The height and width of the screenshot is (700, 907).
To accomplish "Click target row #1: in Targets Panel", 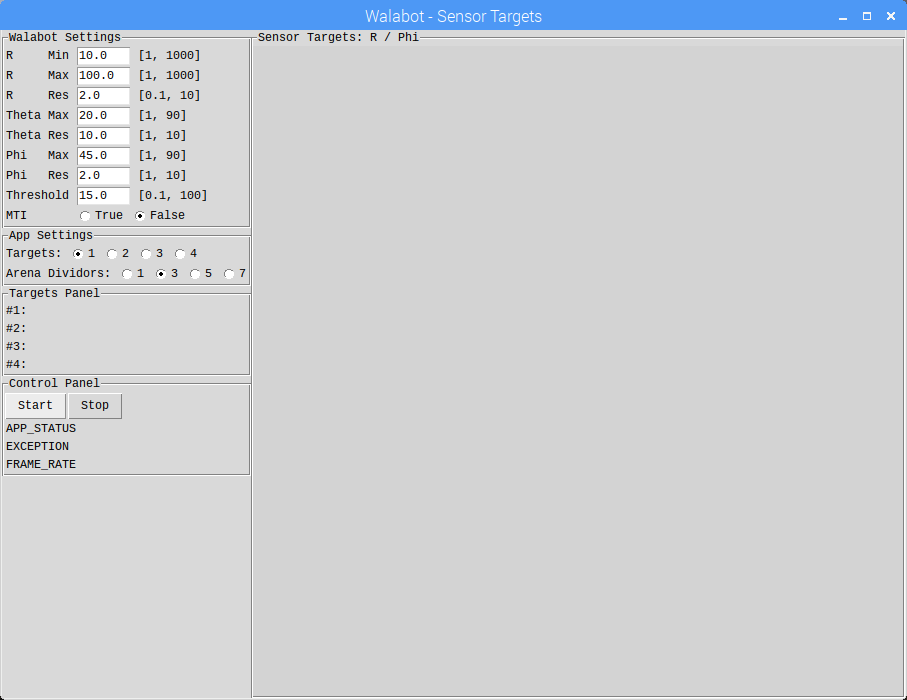I will click(16, 311).
